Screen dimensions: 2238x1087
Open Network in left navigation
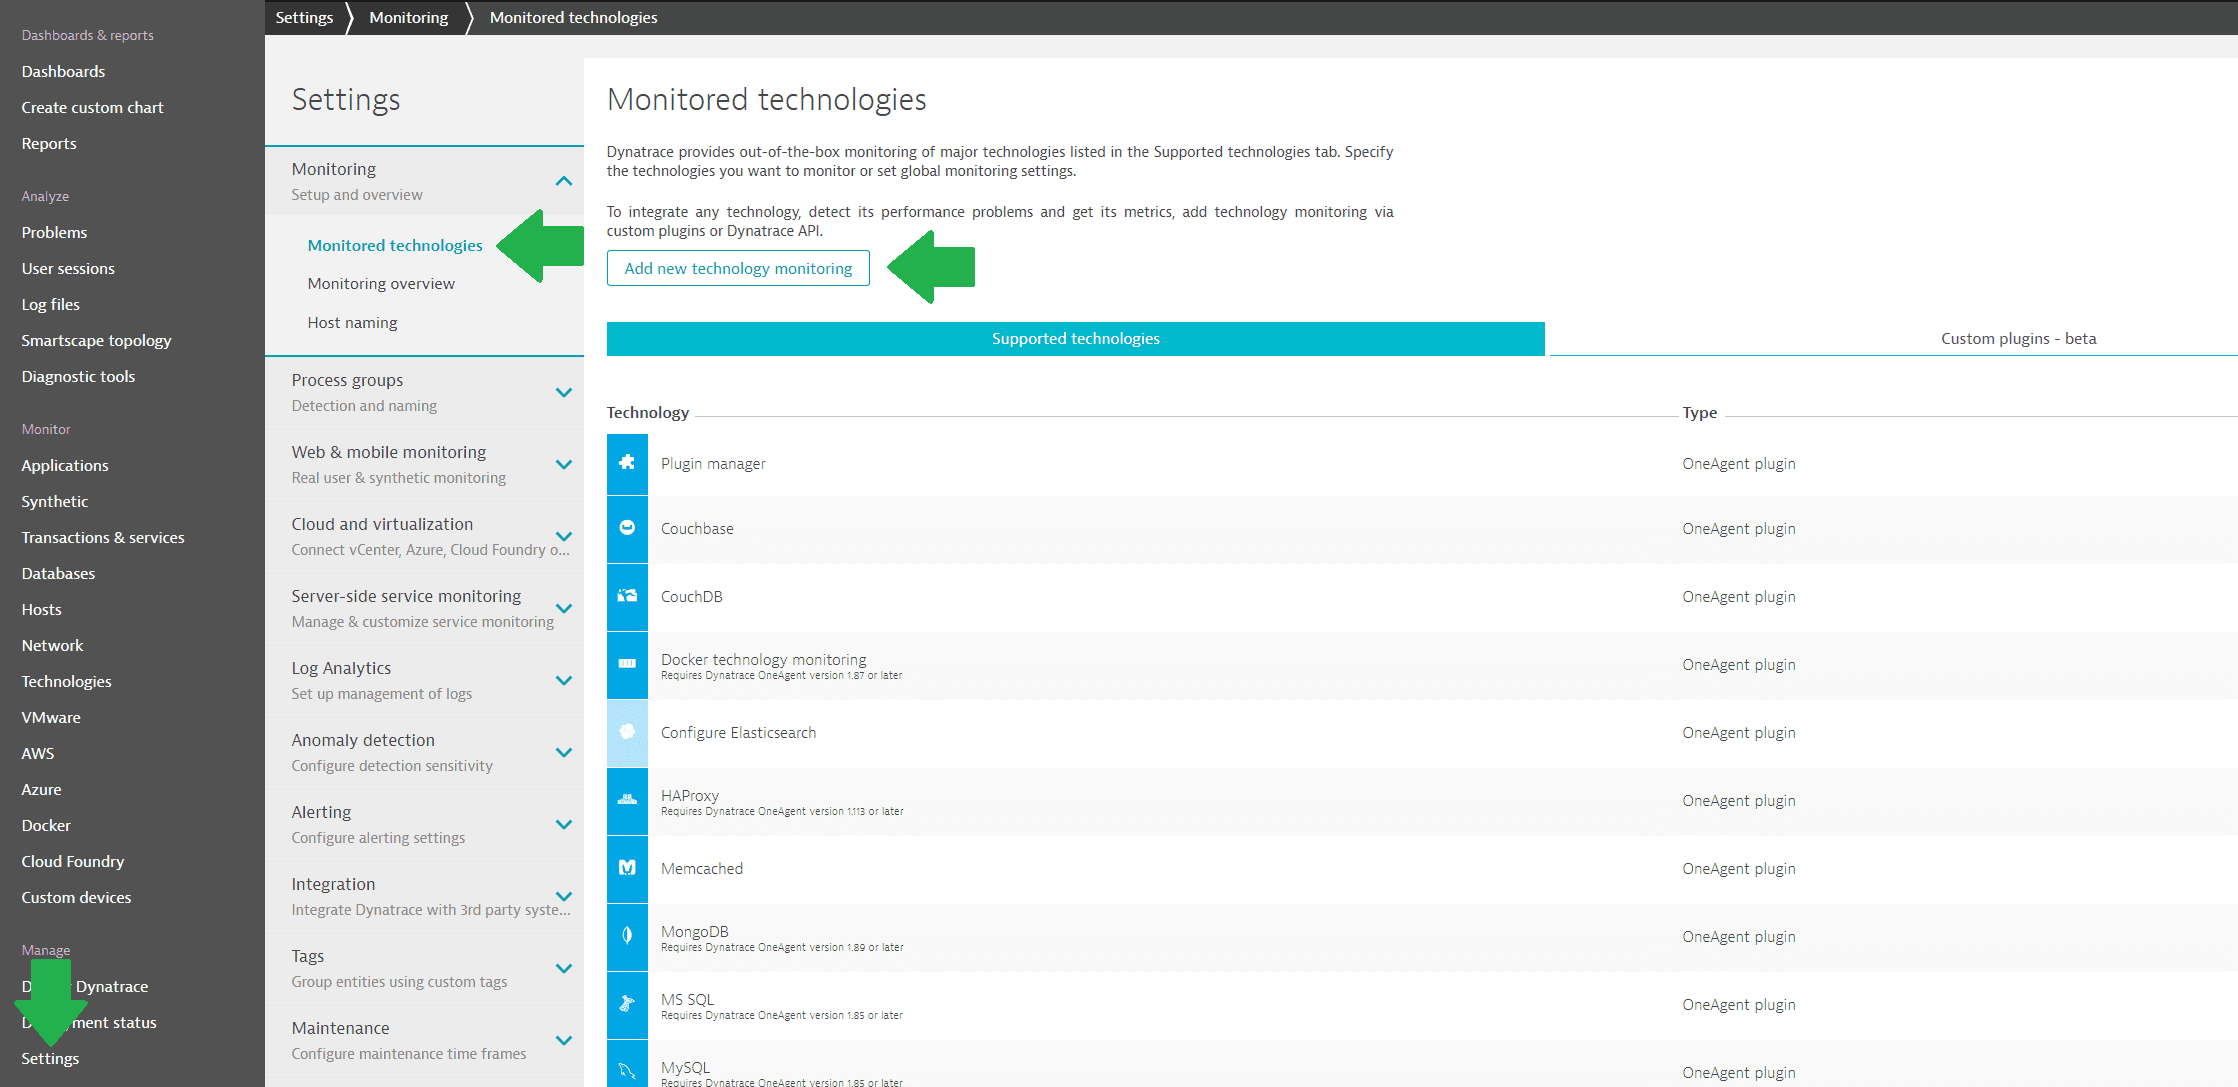tap(52, 645)
